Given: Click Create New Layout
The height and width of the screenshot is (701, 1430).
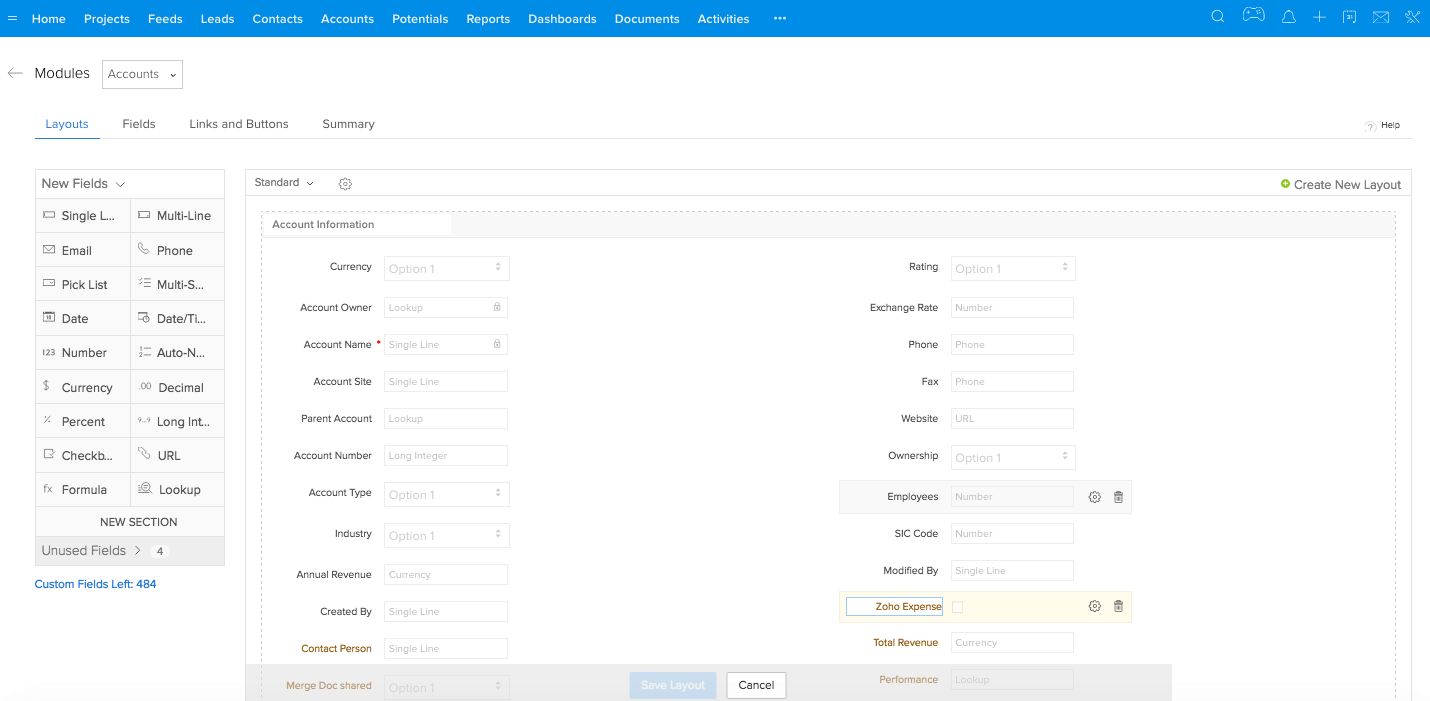Looking at the screenshot, I should click(1342, 184).
